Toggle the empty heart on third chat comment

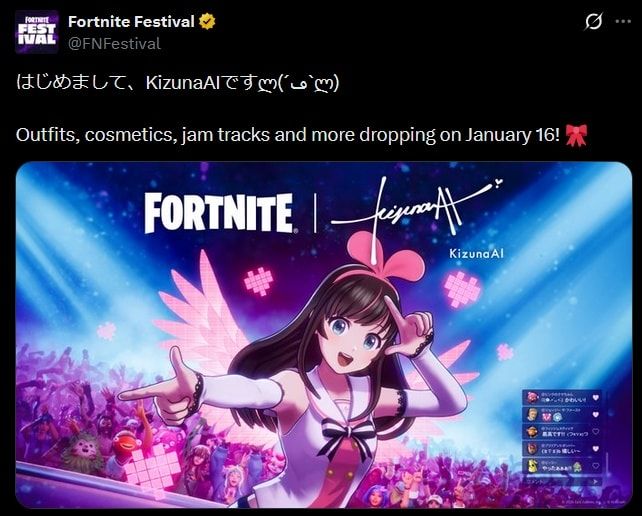coord(596,431)
